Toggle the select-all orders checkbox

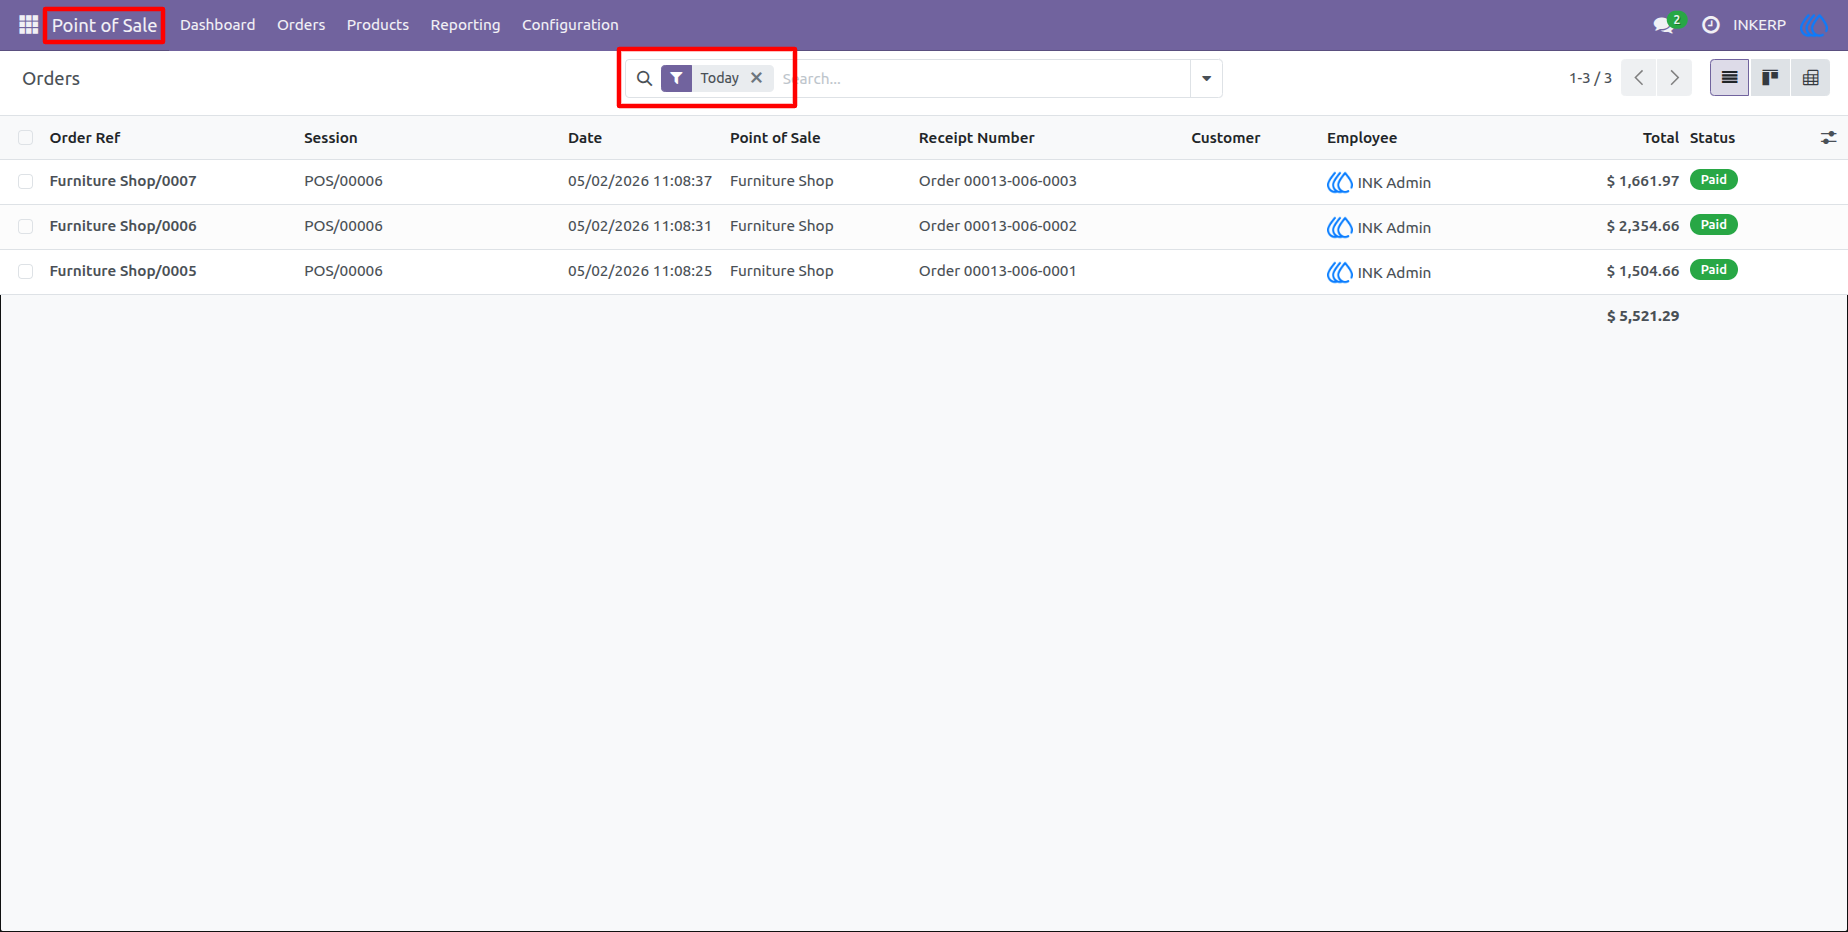click(26, 138)
